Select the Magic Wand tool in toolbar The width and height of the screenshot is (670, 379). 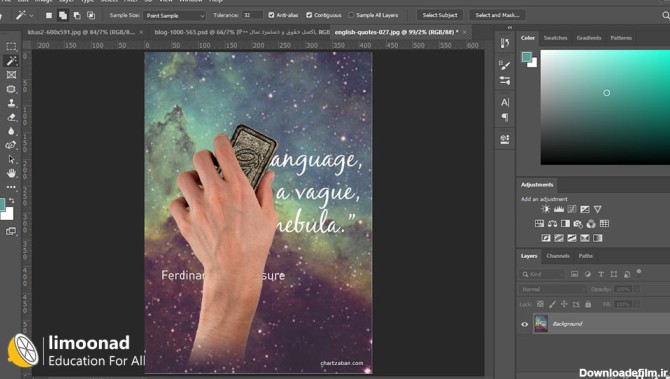(x=11, y=61)
